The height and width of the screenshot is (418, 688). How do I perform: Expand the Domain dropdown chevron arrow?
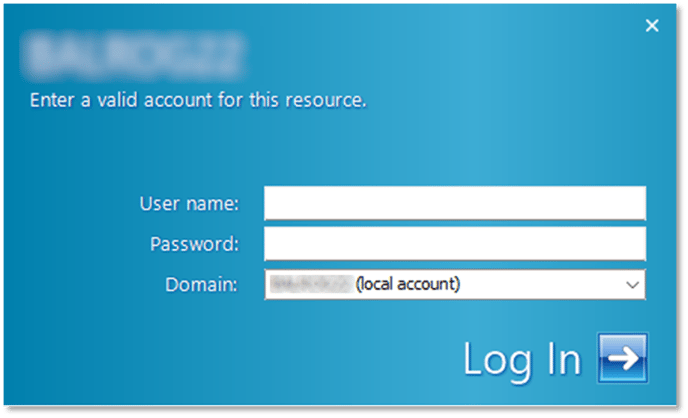[x=632, y=285]
